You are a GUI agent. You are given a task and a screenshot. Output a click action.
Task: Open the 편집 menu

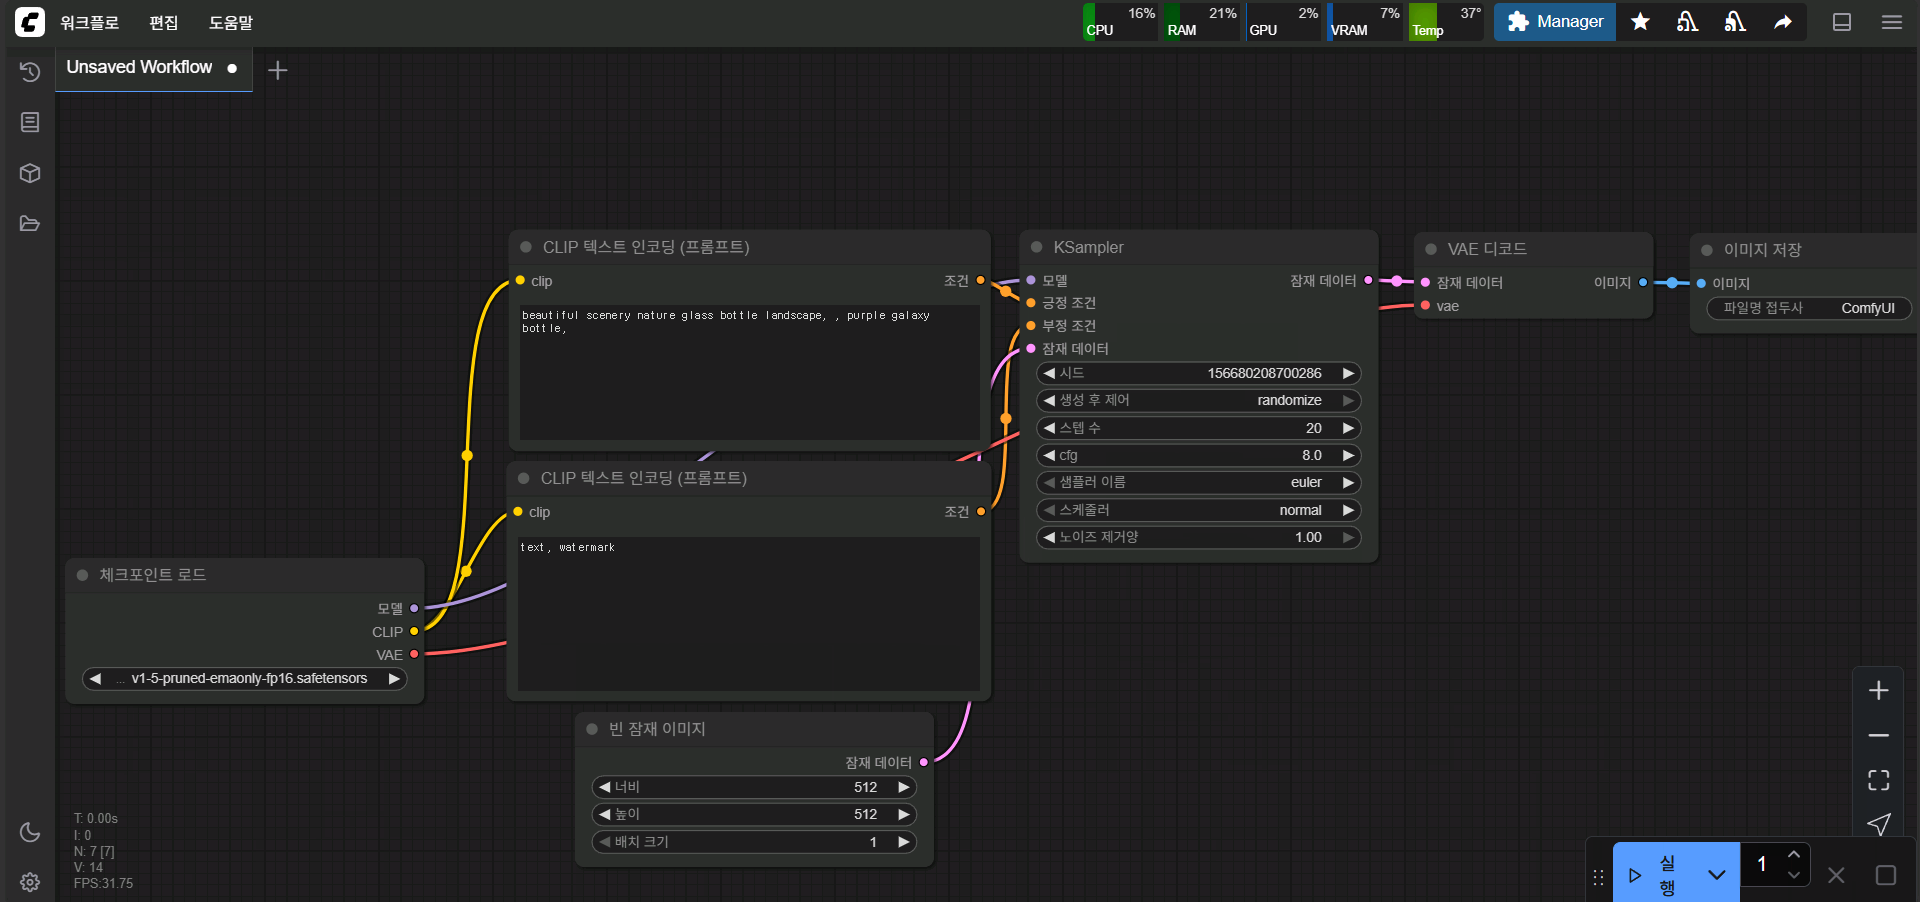coord(163,22)
